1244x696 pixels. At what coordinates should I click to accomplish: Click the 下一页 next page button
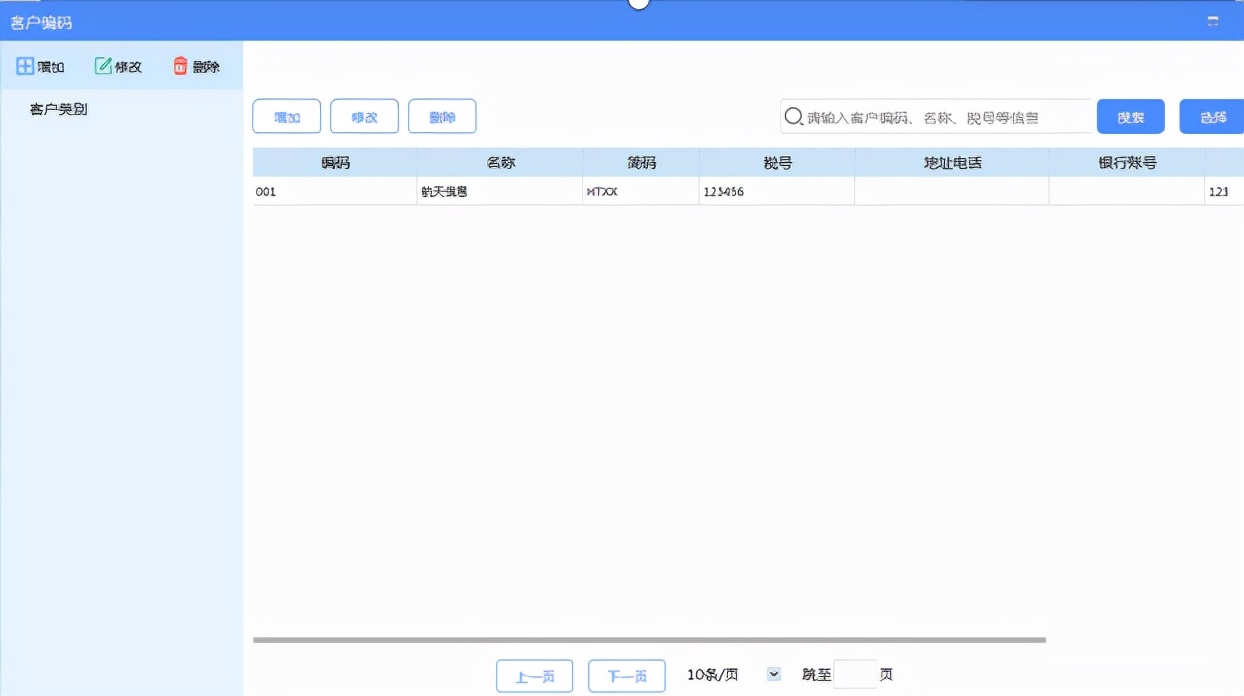click(627, 675)
